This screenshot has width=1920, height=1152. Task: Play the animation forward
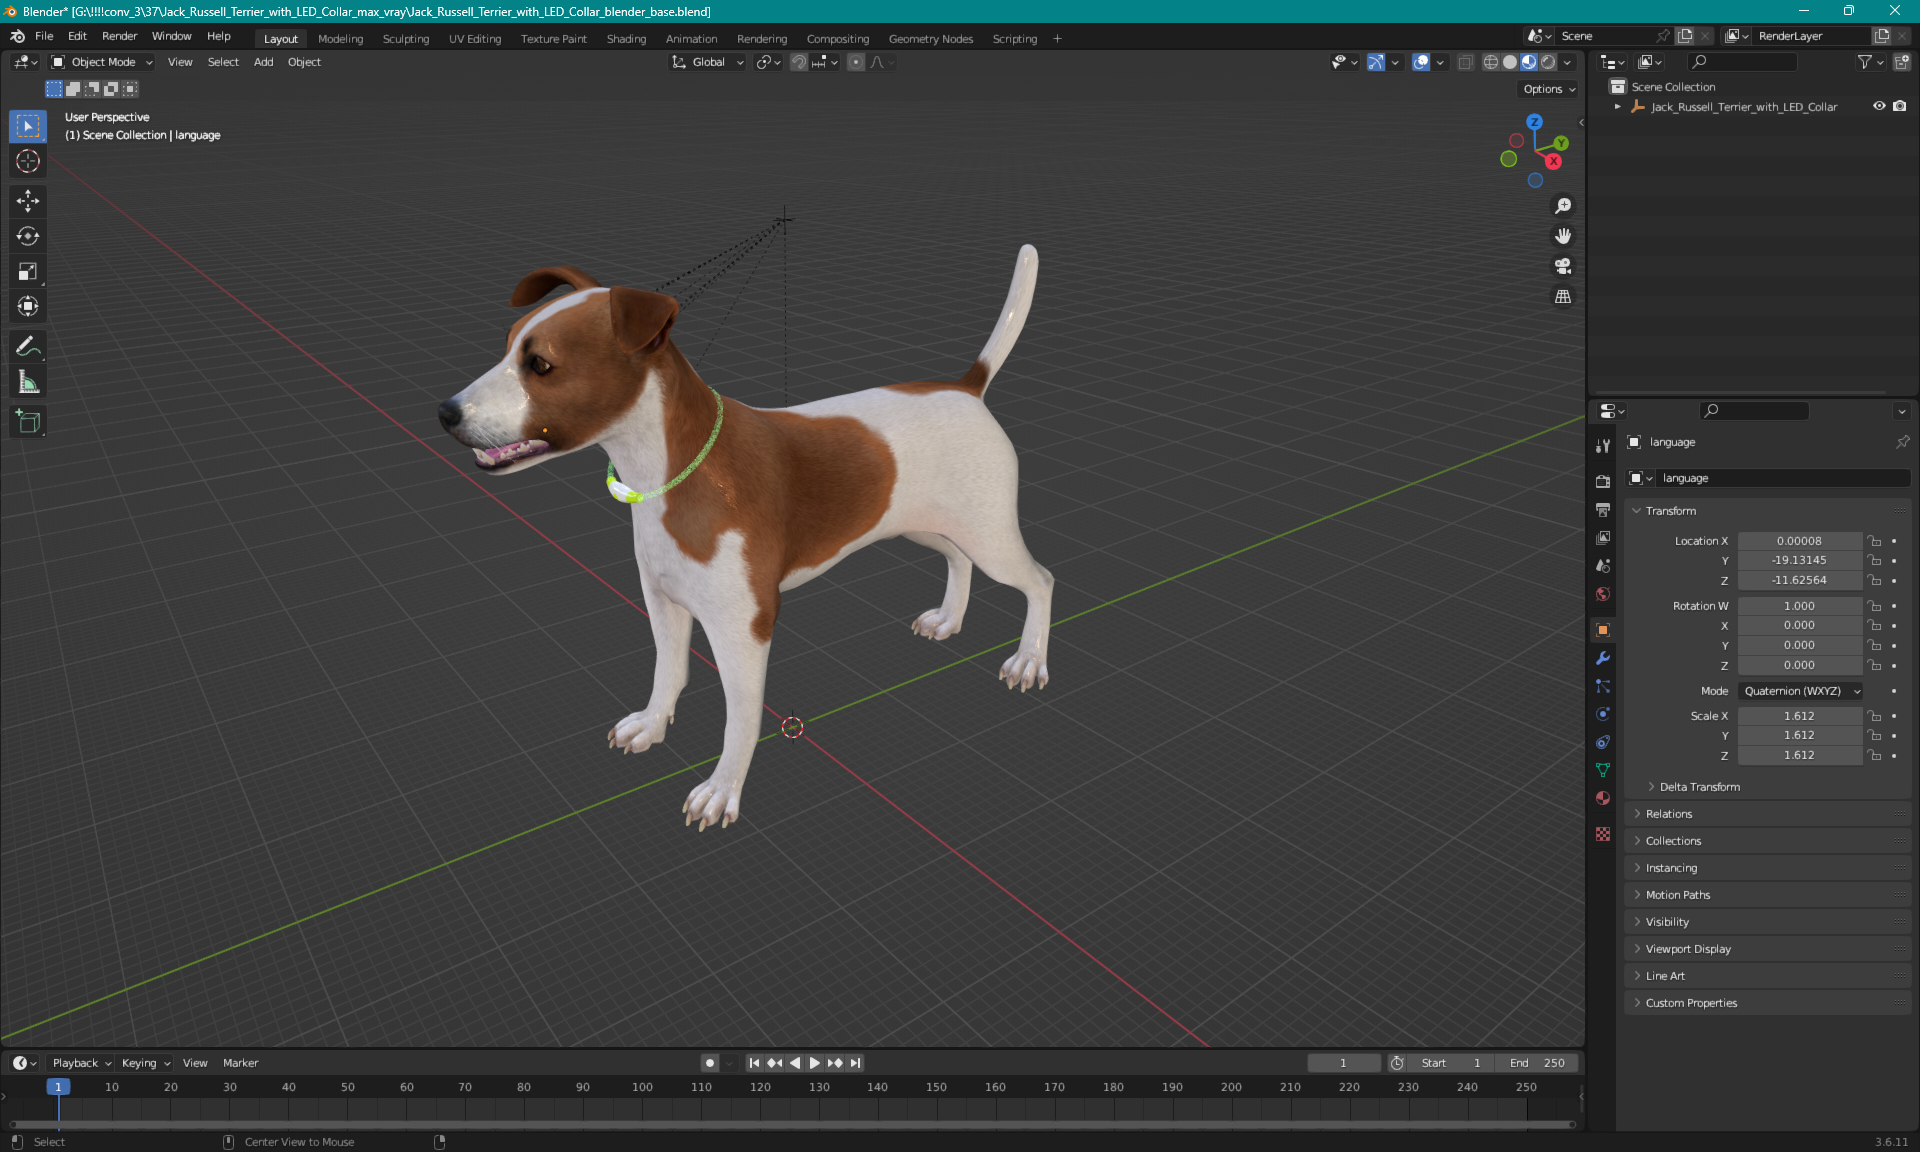(815, 1063)
